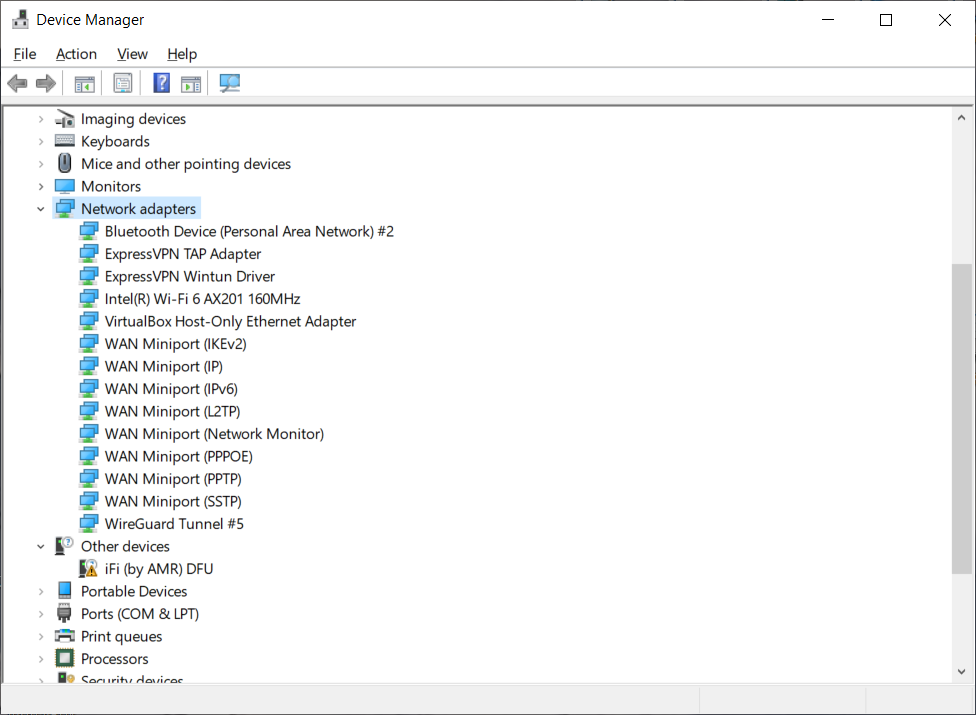
Task: Collapse the Other devices category
Action: (41, 547)
